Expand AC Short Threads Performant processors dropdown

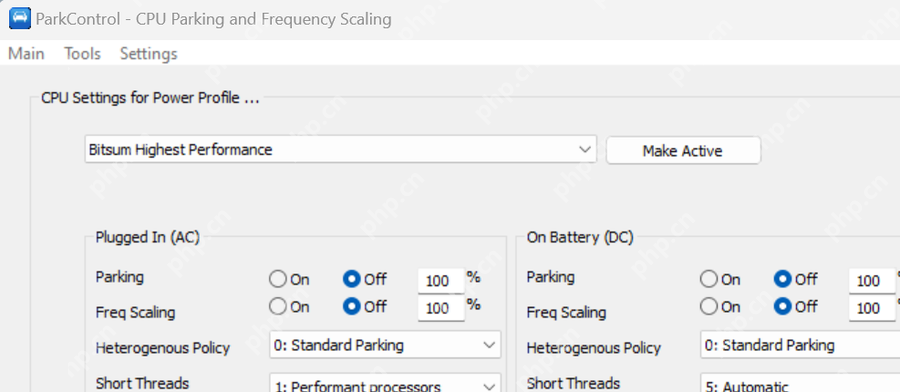coord(385,383)
